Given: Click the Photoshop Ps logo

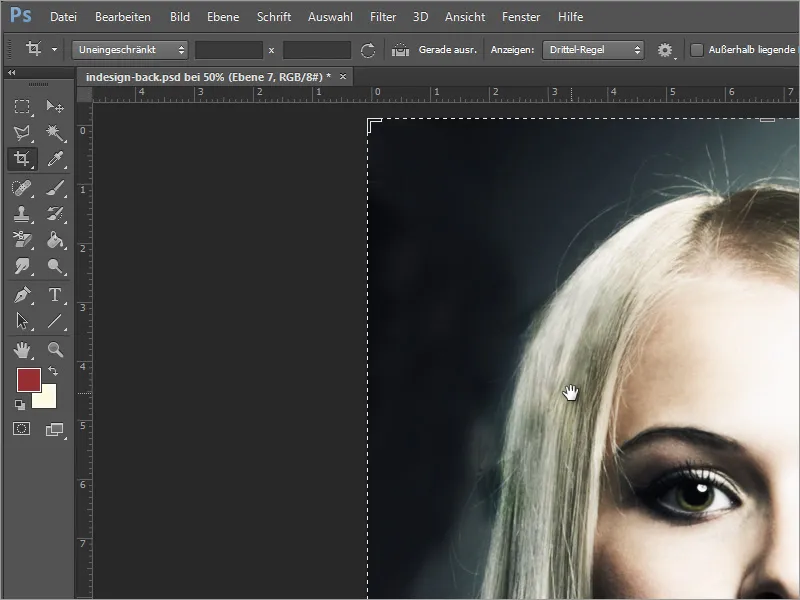Looking at the screenshot, I should pyautogui.click(x=21, y=15).
